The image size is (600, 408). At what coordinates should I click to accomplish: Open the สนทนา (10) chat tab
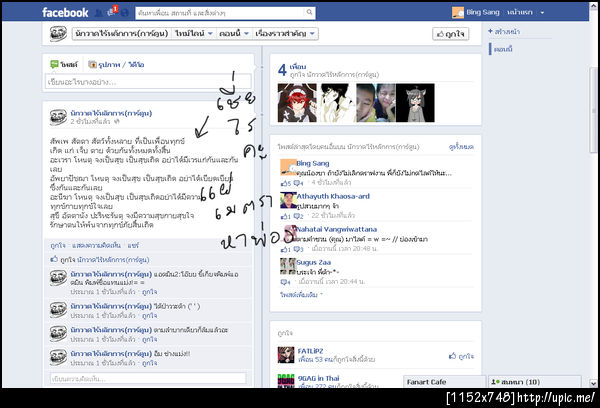535,382
